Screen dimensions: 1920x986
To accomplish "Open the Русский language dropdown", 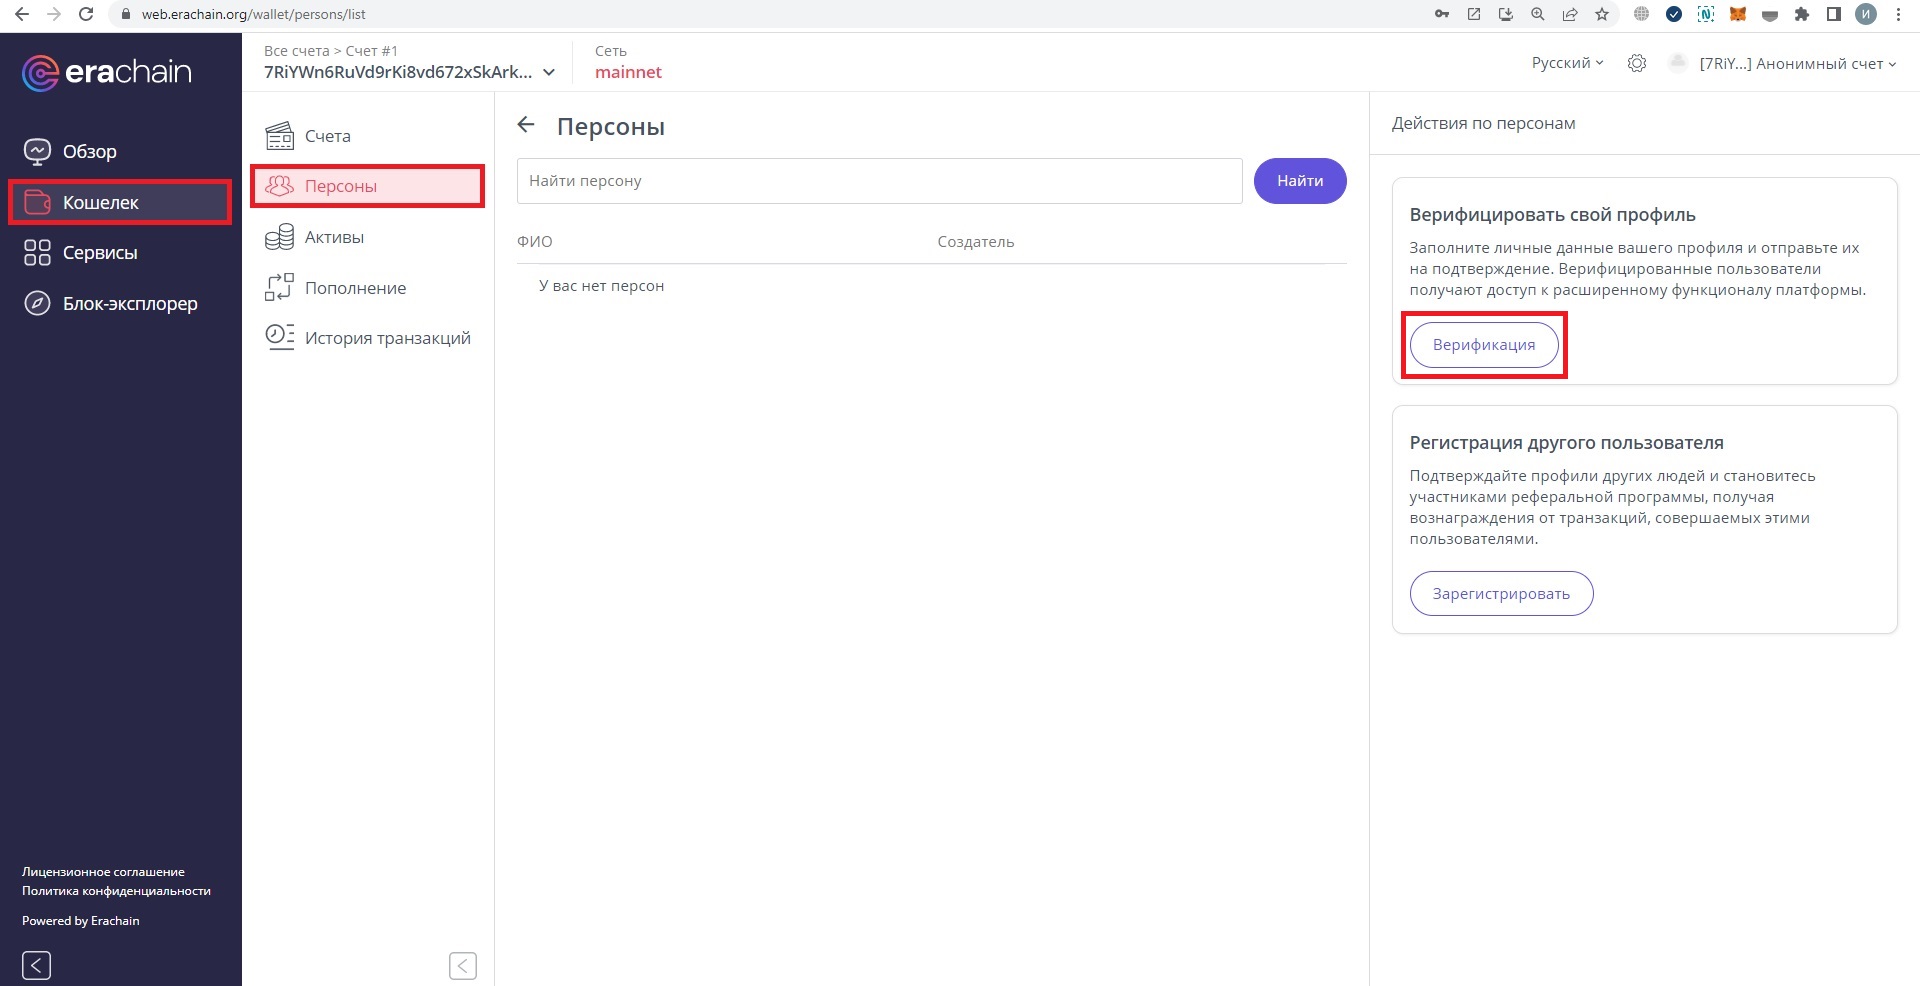I will coord(1566,63).
